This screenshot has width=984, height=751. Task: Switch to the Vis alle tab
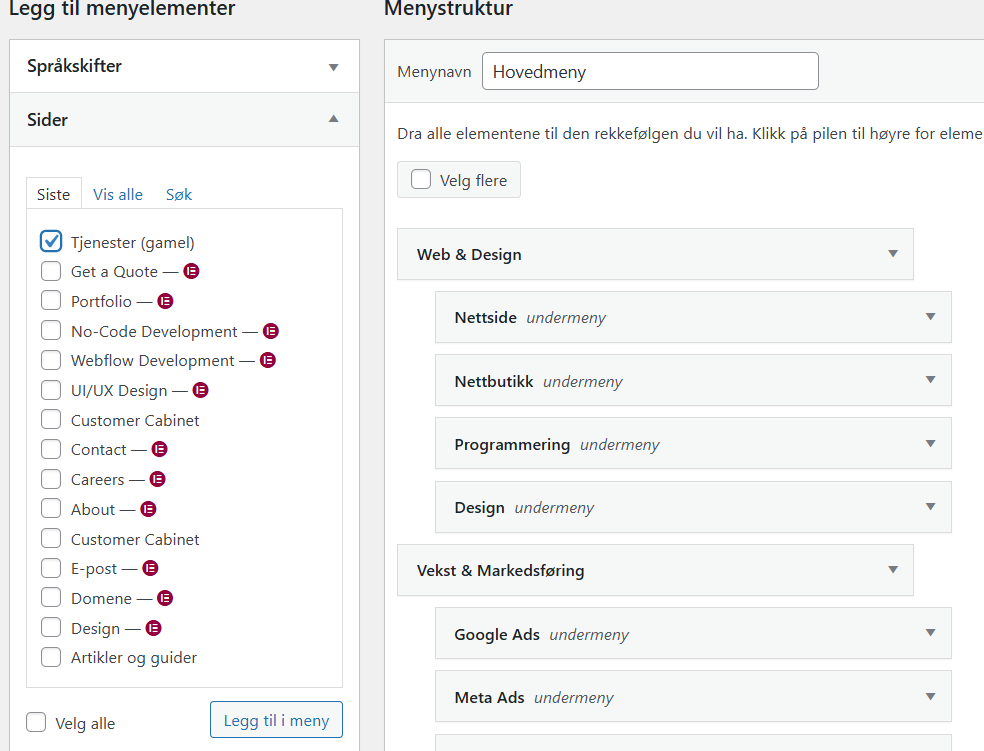coord(118,195)
